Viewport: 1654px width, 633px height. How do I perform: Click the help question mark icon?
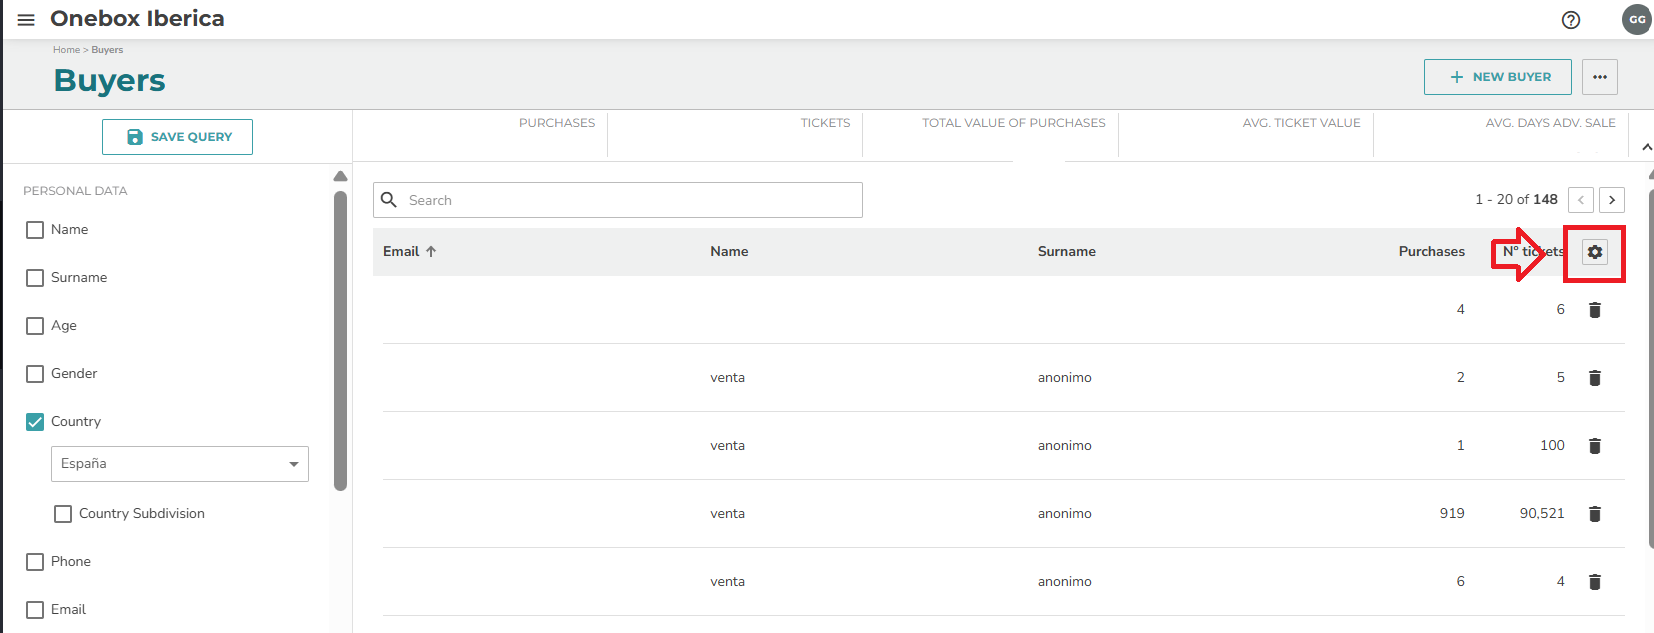pyautogui.click(x=1571, y=20)
